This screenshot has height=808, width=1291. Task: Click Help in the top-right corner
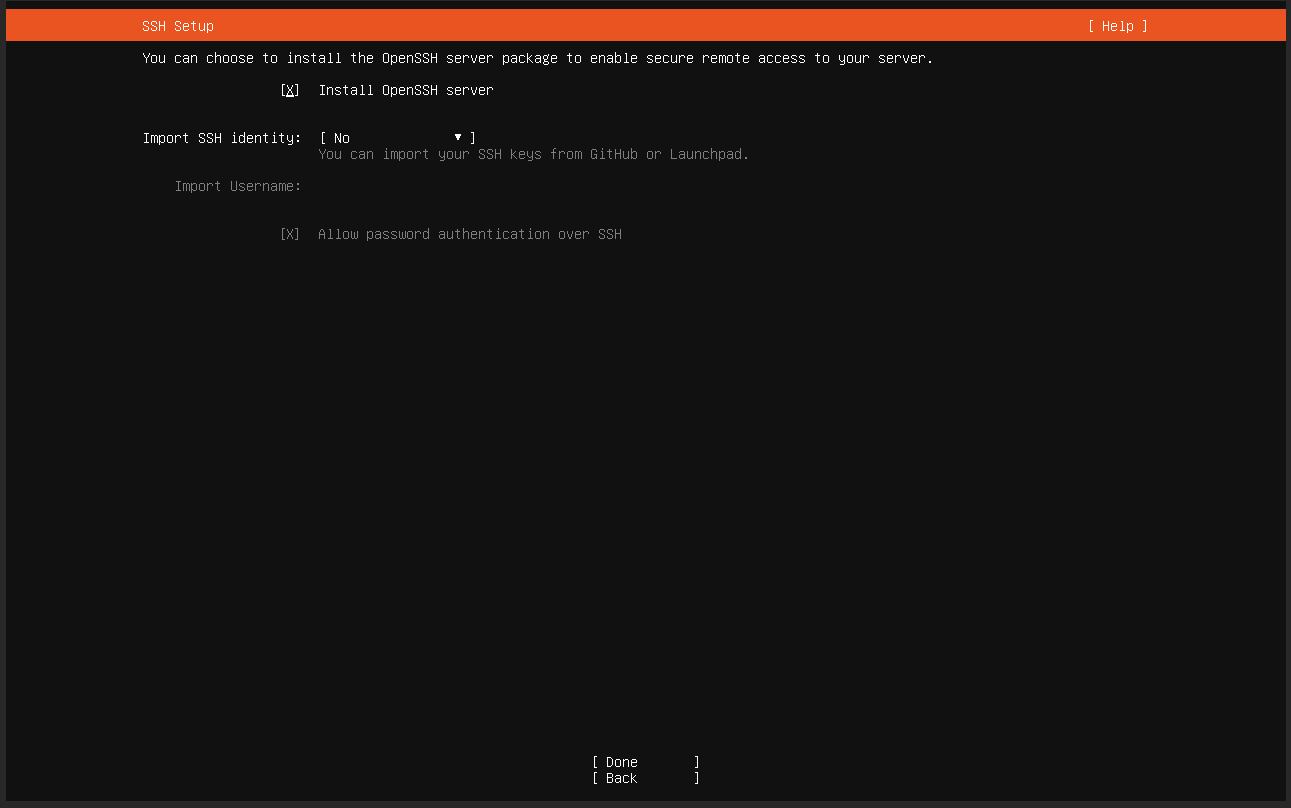[x=1117, y=26]
